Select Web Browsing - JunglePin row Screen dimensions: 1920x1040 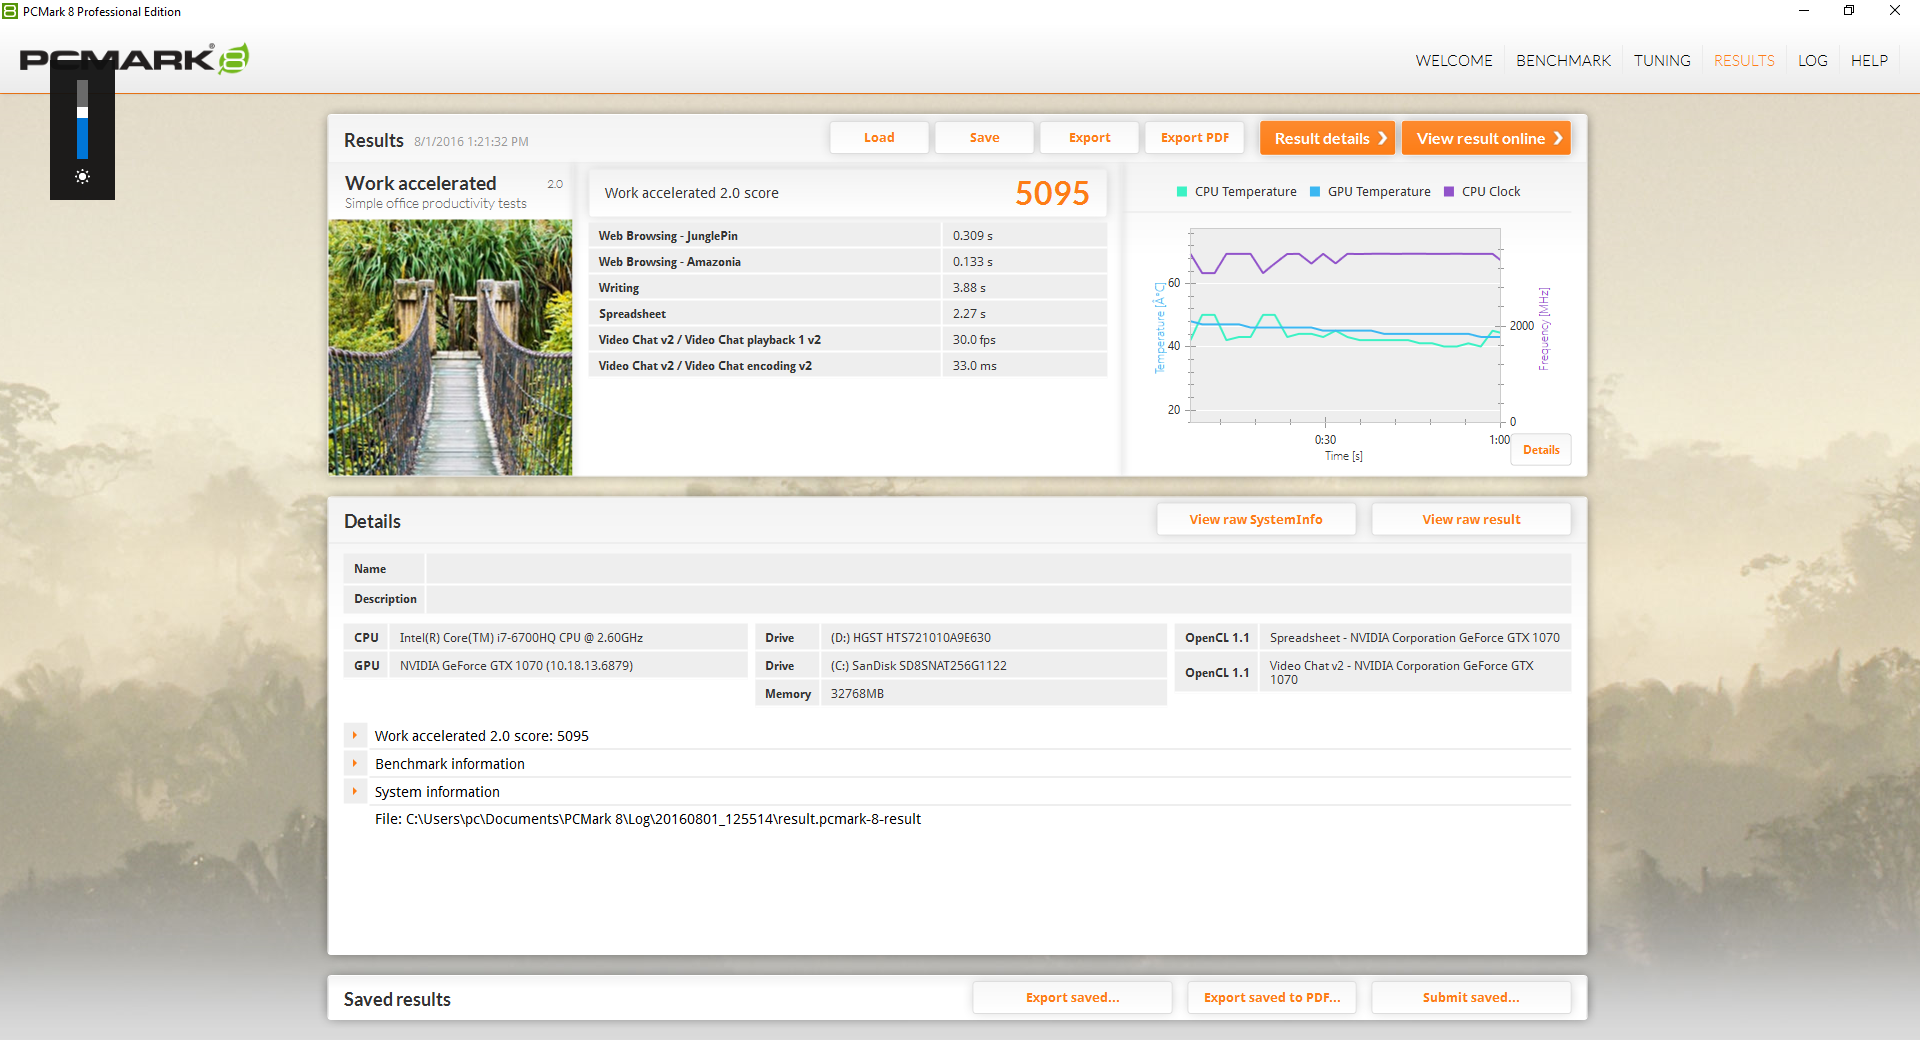click(848, 235)
